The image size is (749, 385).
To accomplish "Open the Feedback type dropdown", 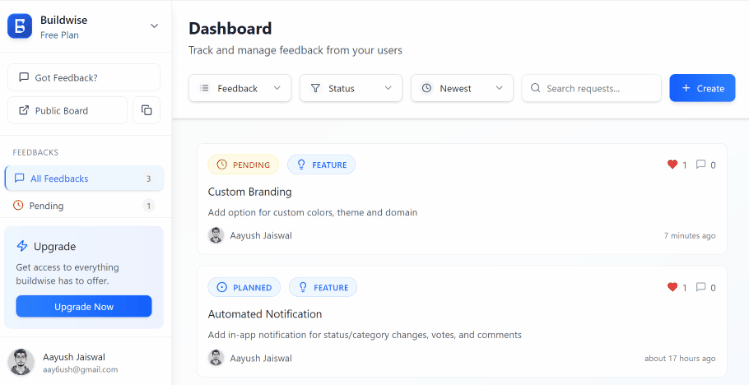I will (240, 88).
